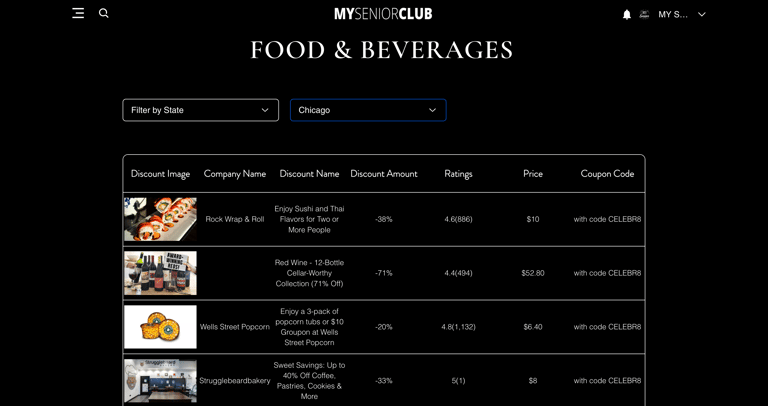
Task: Click the -38% discount amount
Action: coord(384,219)
